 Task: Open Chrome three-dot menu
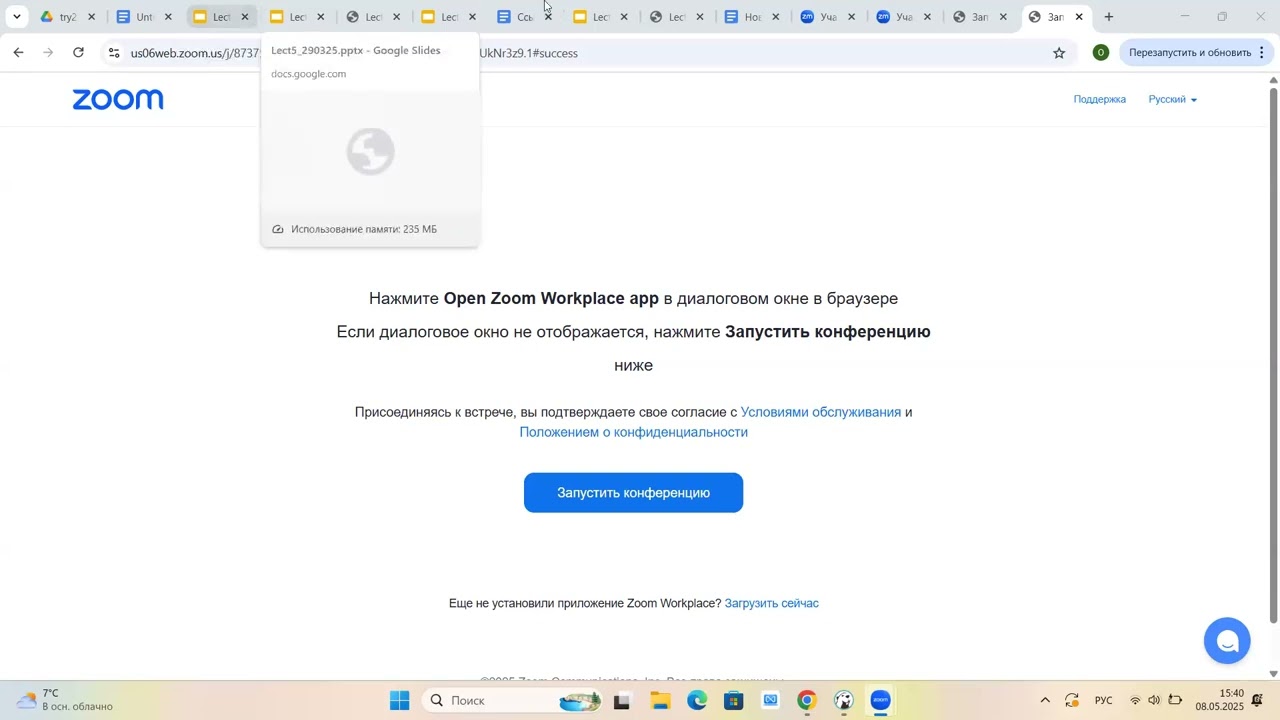pyautogui.click(x=1262, y=53)
